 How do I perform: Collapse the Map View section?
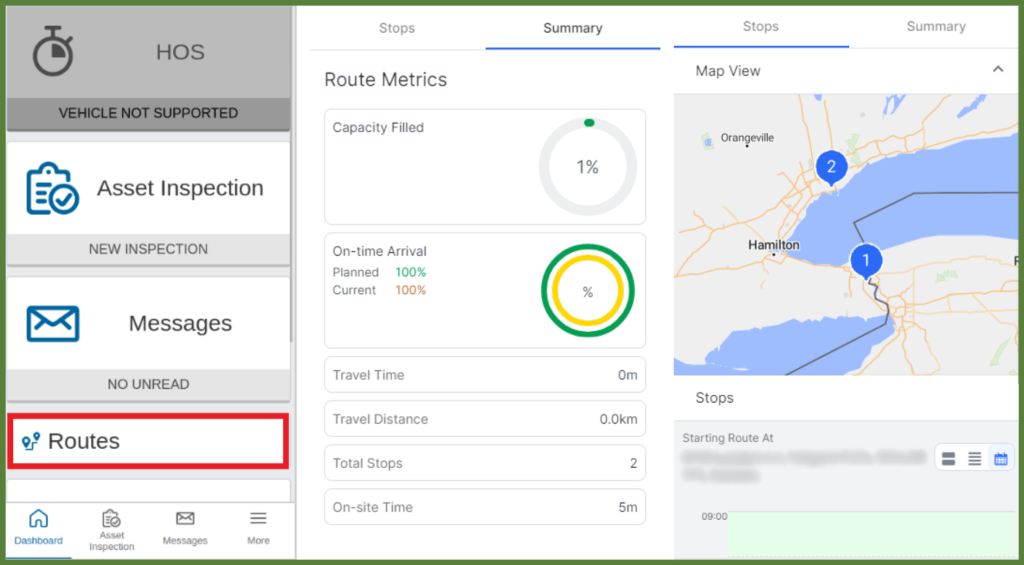997,70
